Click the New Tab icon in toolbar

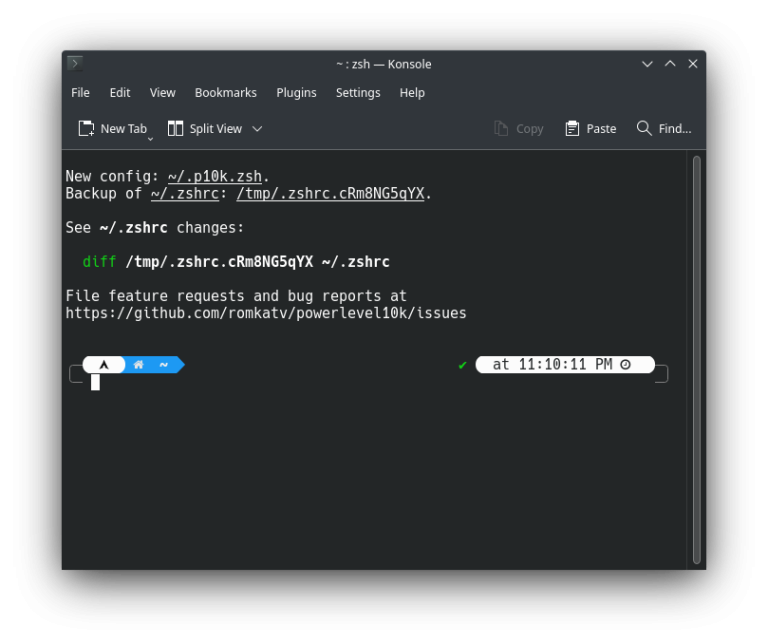[86, 129]
